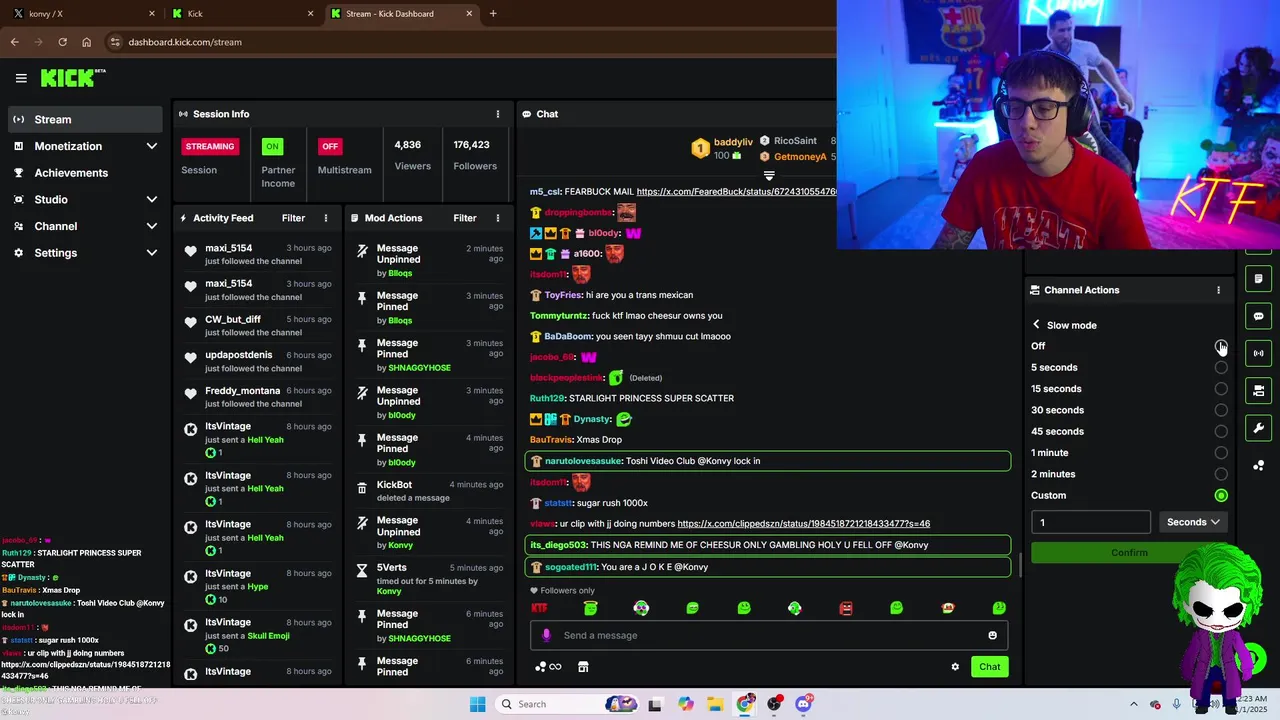Click the broadcast signal sidebar icon
Viewport: 1280px width, 720px height.
pos(1258,353)
